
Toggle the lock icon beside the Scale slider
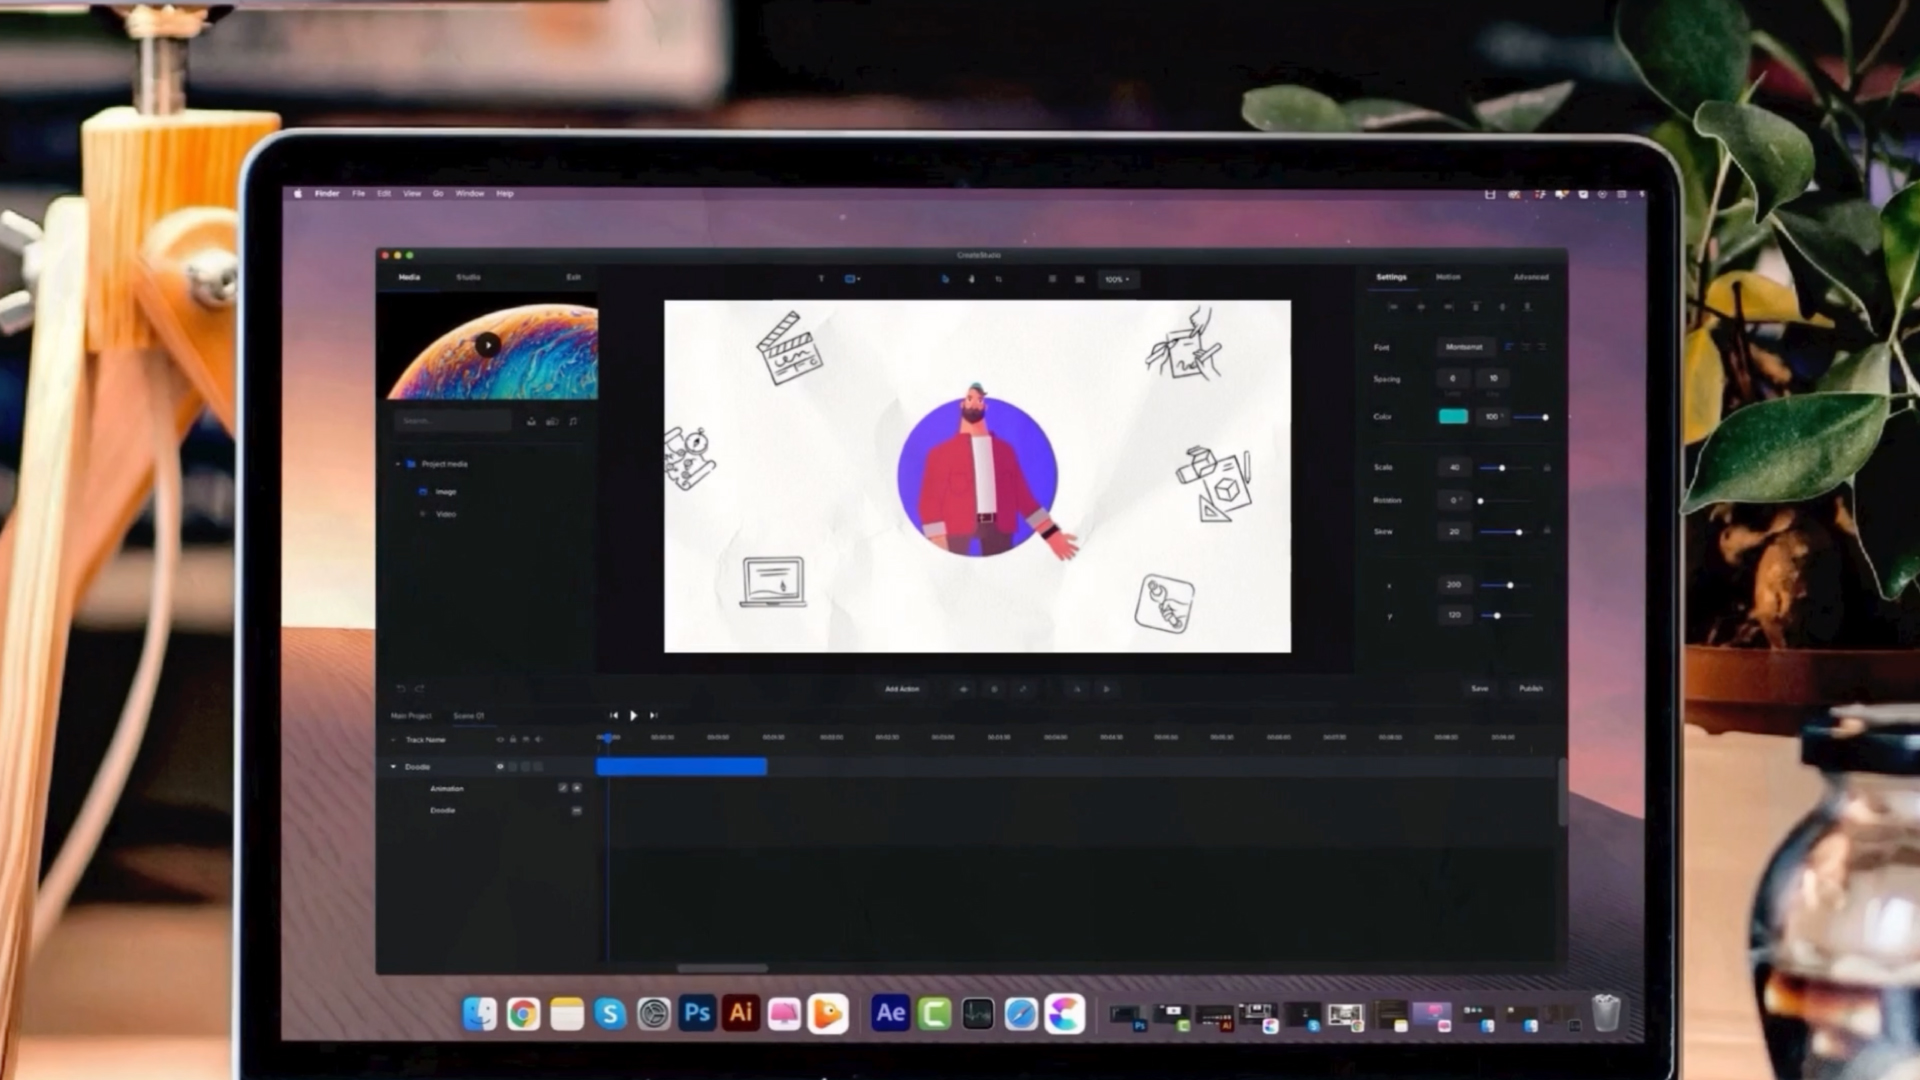pyautogui.click(x=1546, y=467)
